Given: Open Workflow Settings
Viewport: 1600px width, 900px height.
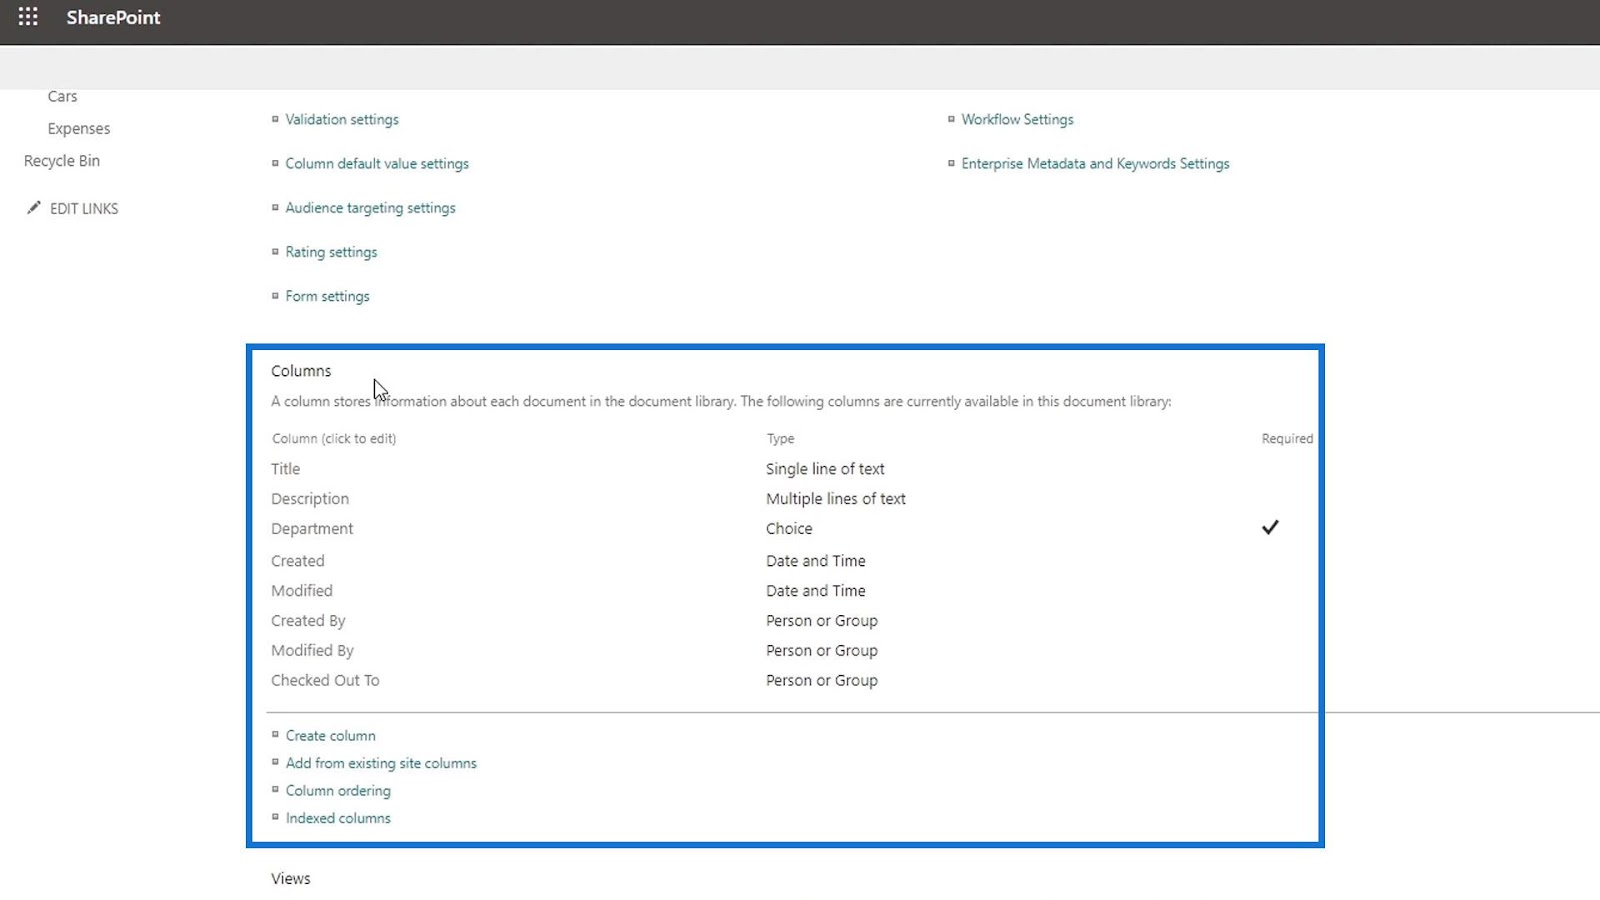Looking at the screenshot, I should point(1017,119).
